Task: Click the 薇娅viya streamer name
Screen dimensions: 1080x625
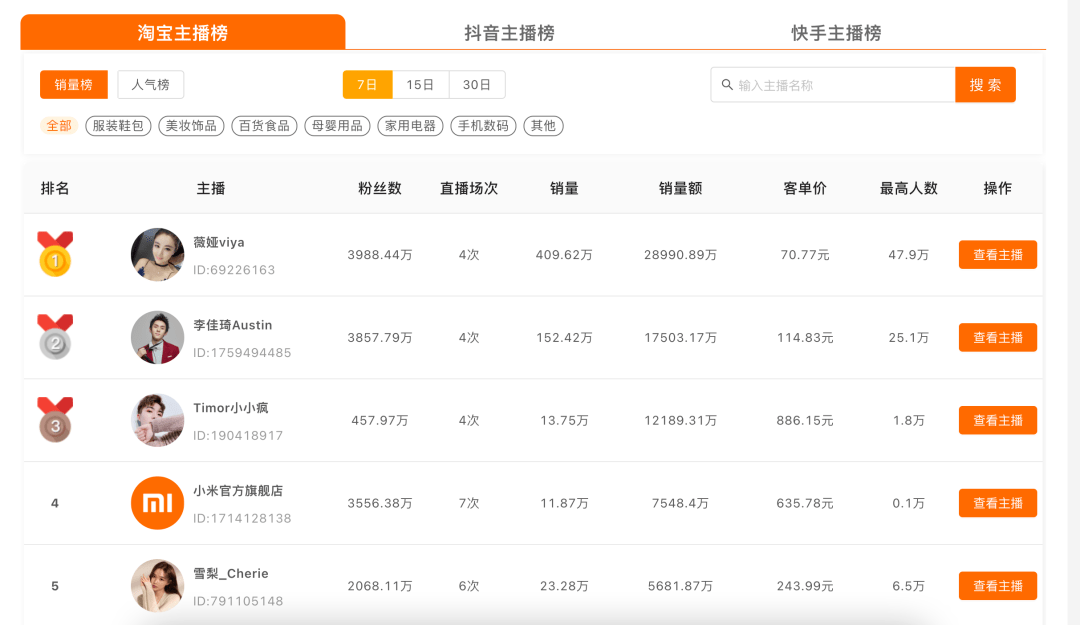Action: (x=219, y=243)
